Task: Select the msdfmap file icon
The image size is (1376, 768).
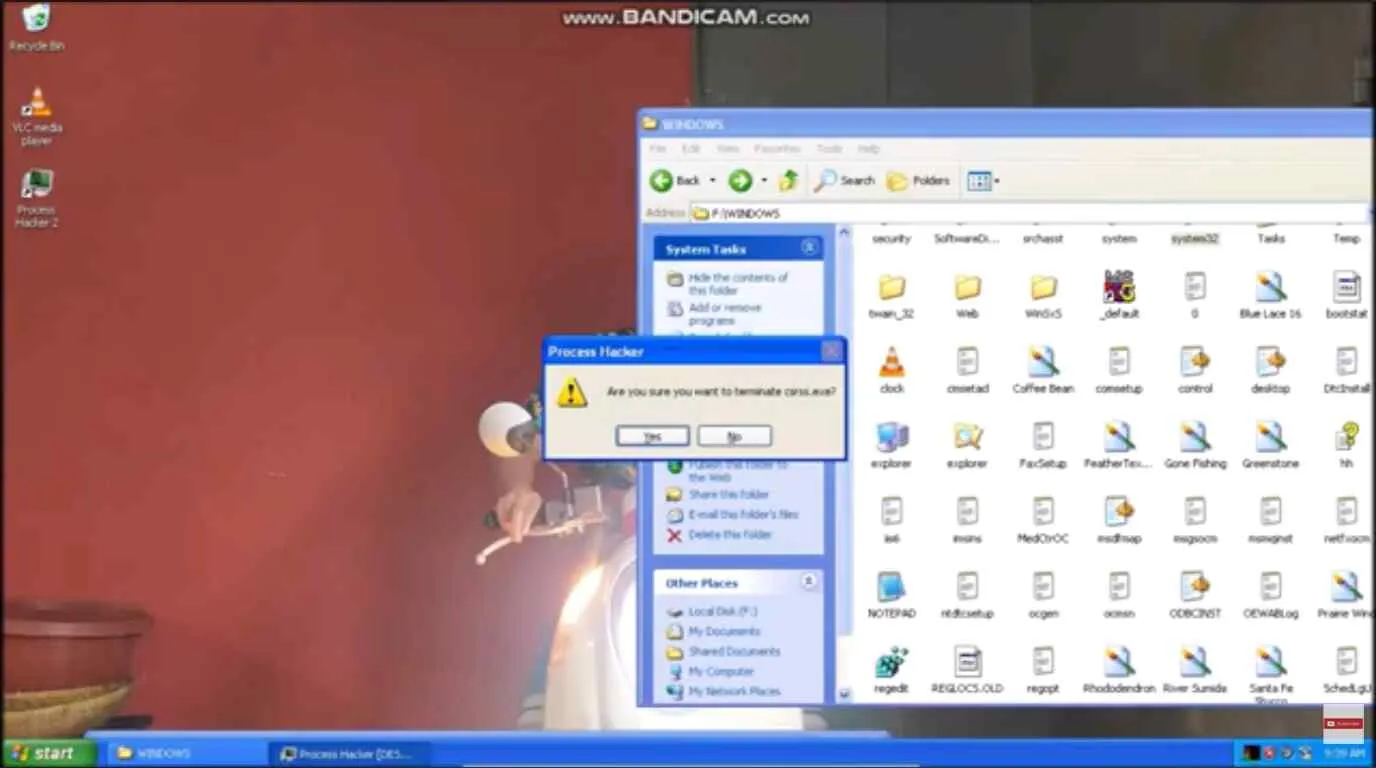Action: point(1119,521)
